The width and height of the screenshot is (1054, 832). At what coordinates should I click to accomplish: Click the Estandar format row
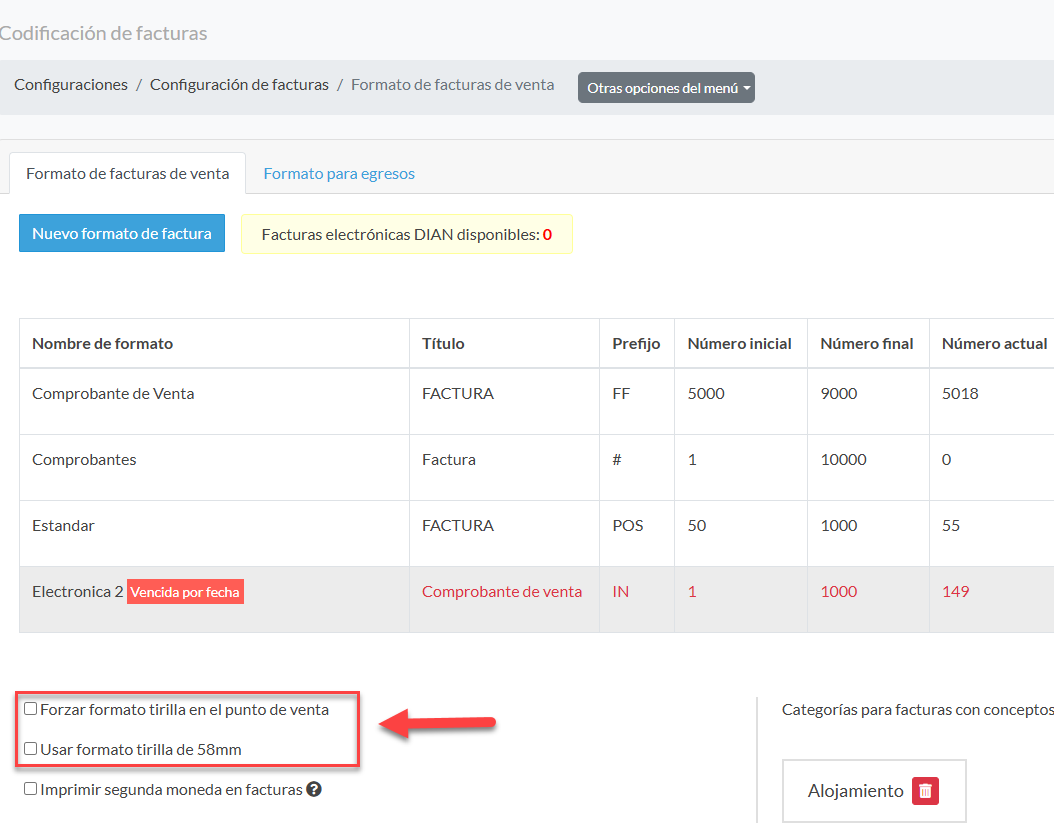(63, 526)
